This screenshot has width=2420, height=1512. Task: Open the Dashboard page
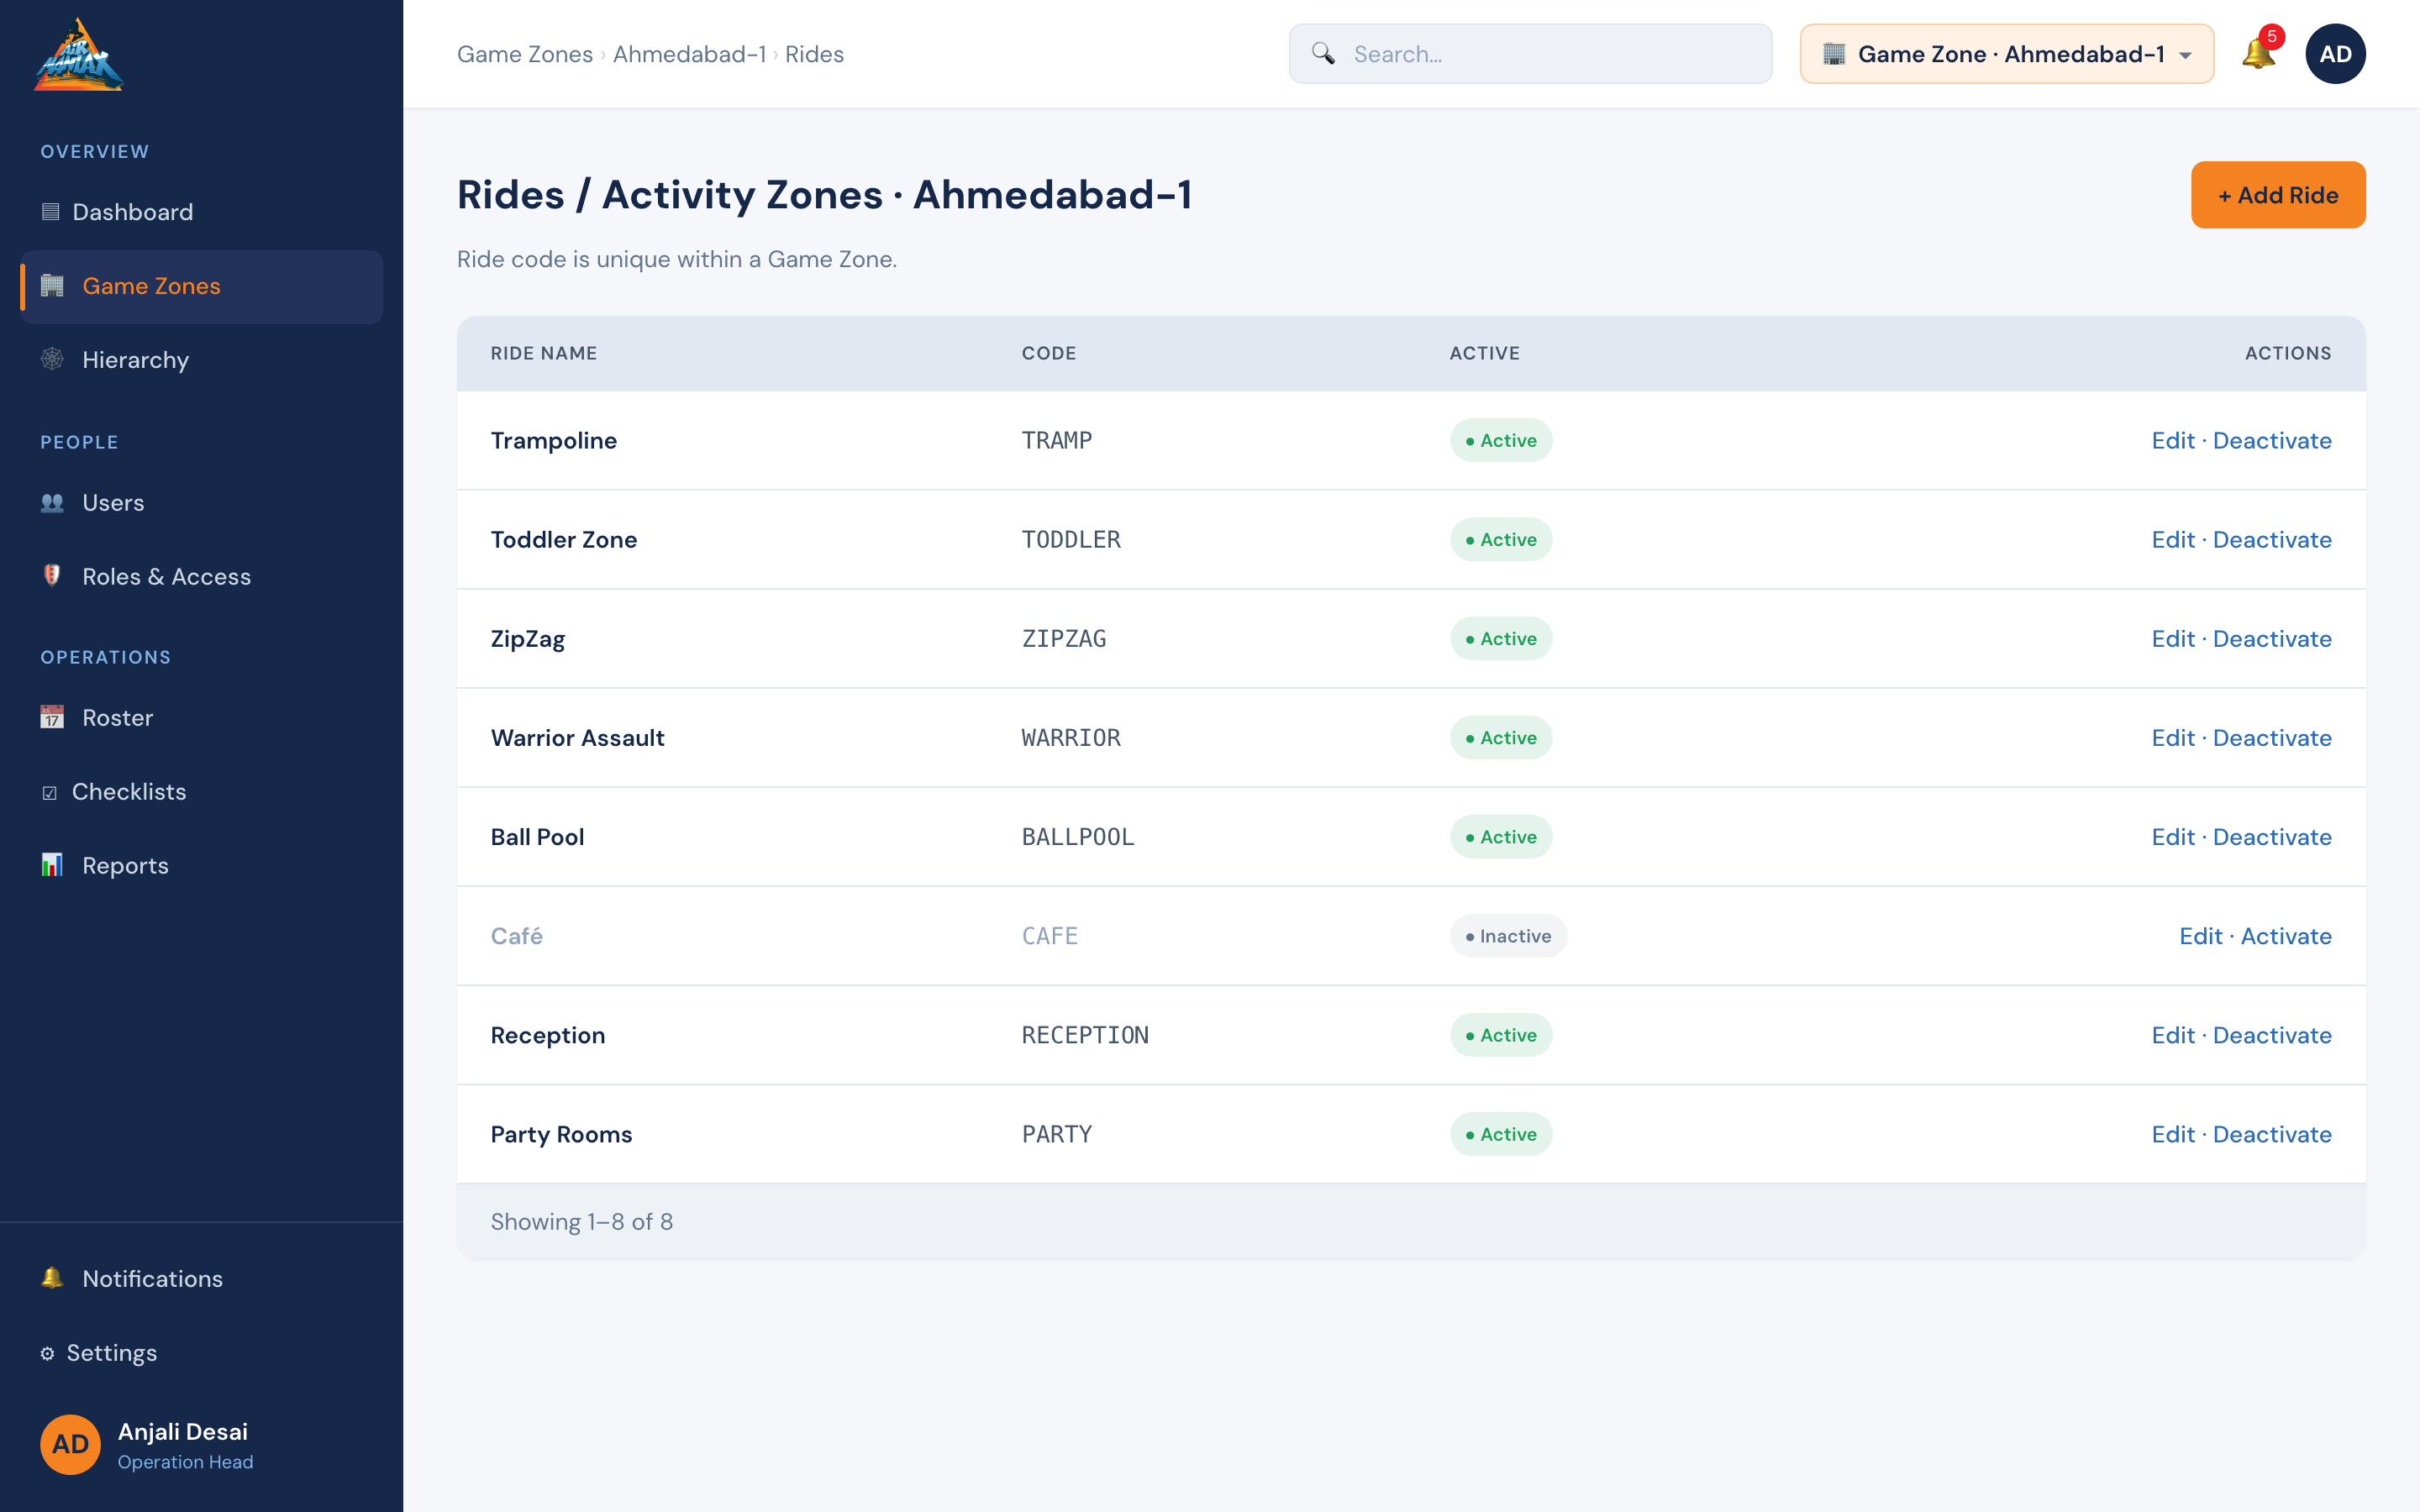pyautogui.click(x=201, y=212)
